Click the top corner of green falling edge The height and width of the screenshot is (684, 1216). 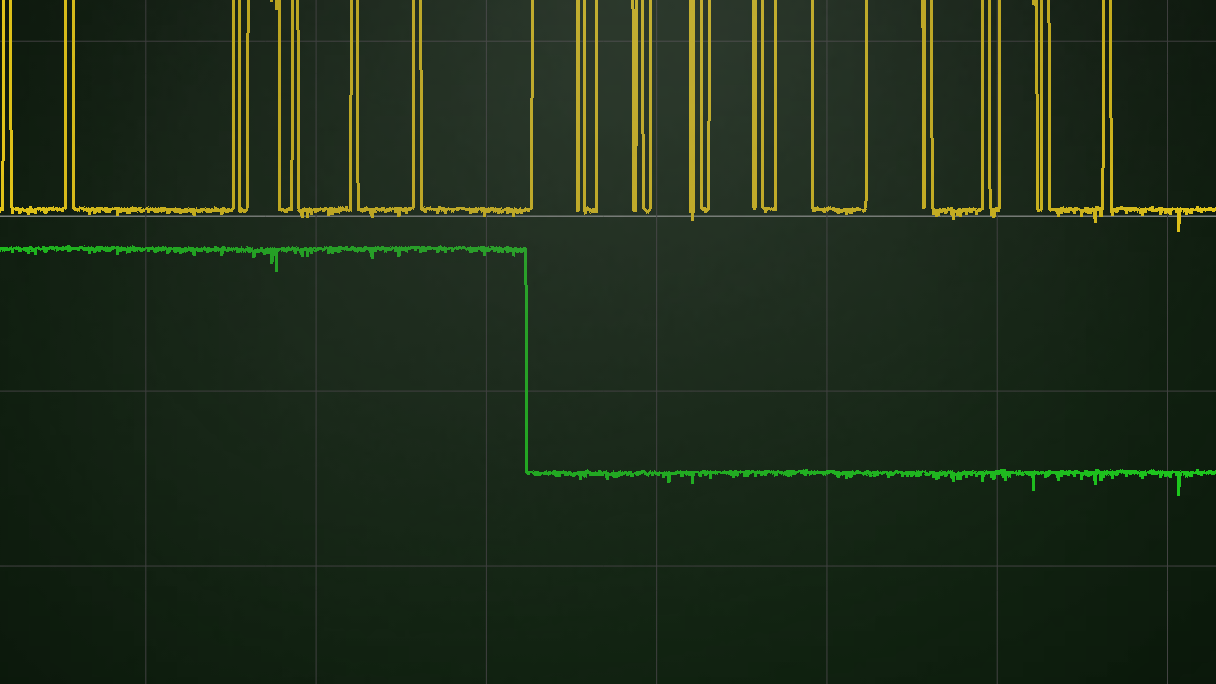click(x=525, y=250)
